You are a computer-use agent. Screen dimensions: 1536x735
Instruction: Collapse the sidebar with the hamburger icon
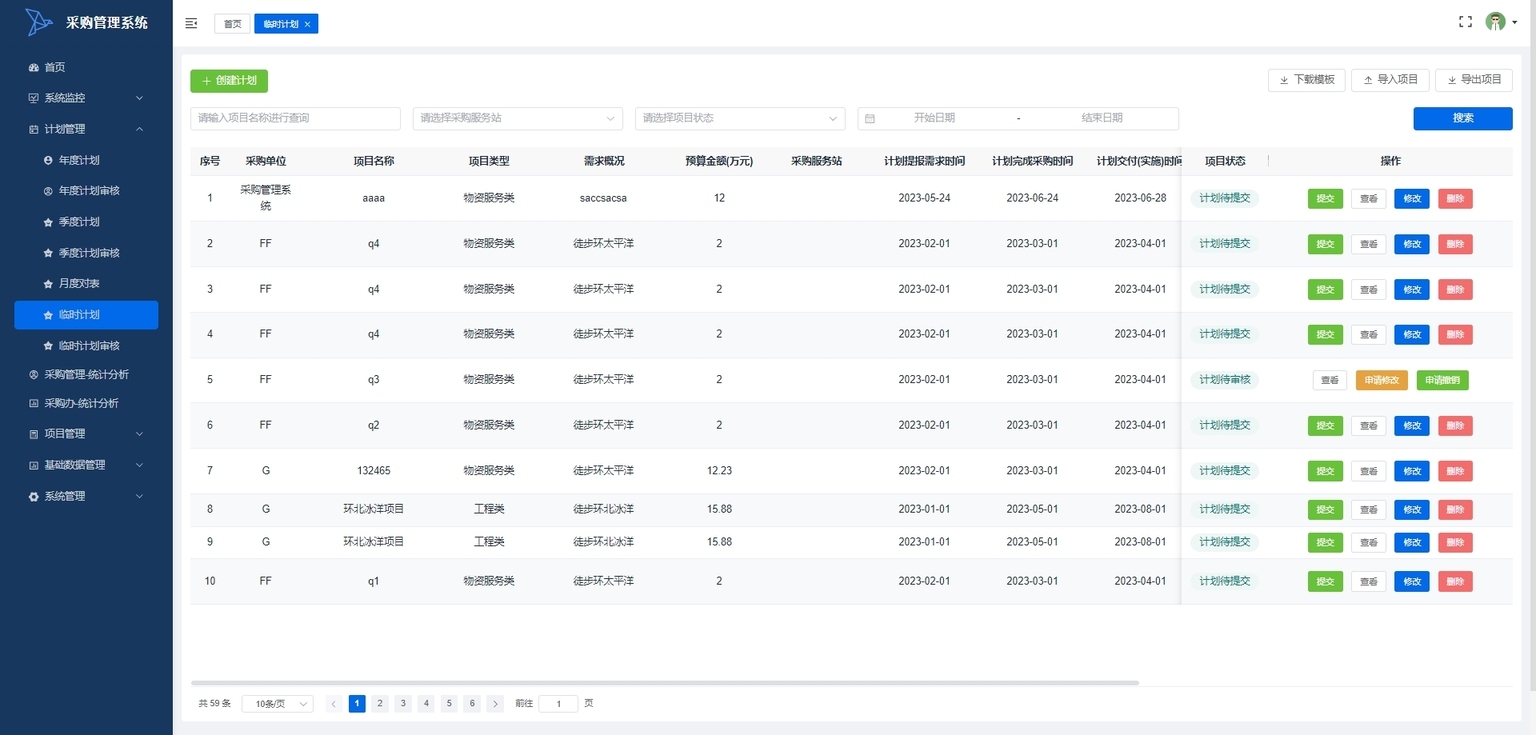(192, 23)
